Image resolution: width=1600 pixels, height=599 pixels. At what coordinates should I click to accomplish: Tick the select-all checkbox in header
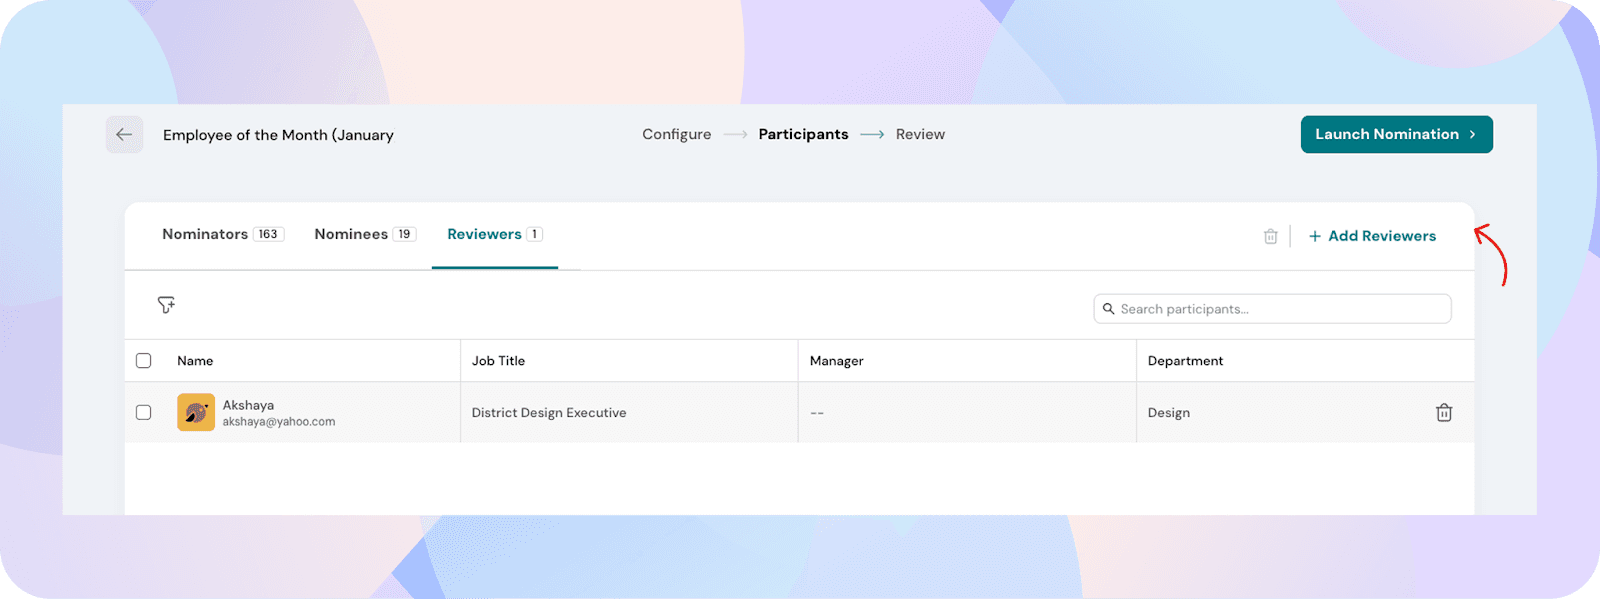[144, 361]
